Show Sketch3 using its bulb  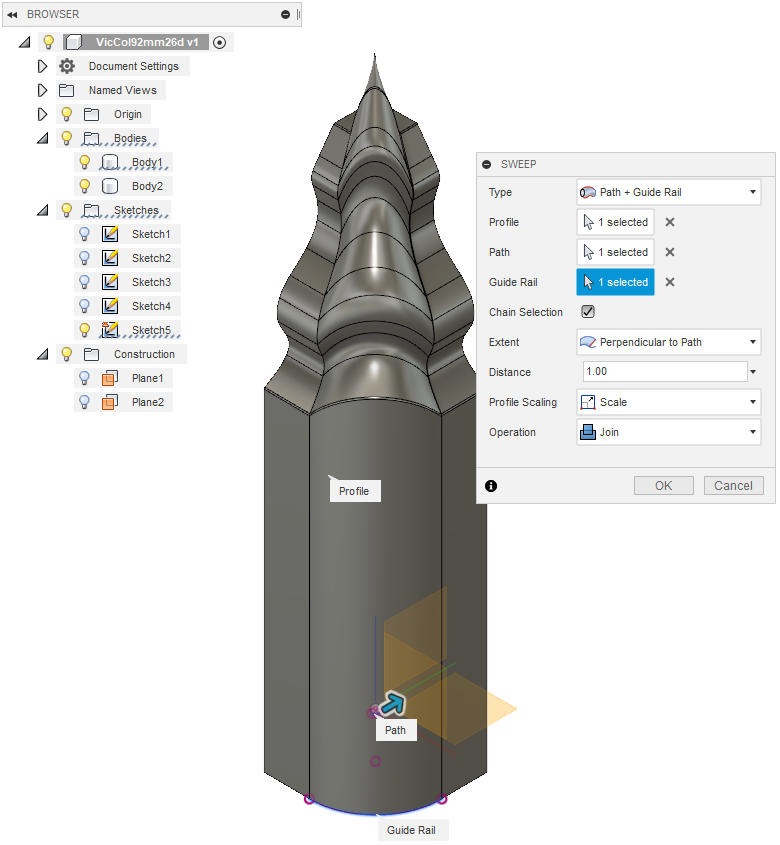pyautogui.click(x=85, y=282)
